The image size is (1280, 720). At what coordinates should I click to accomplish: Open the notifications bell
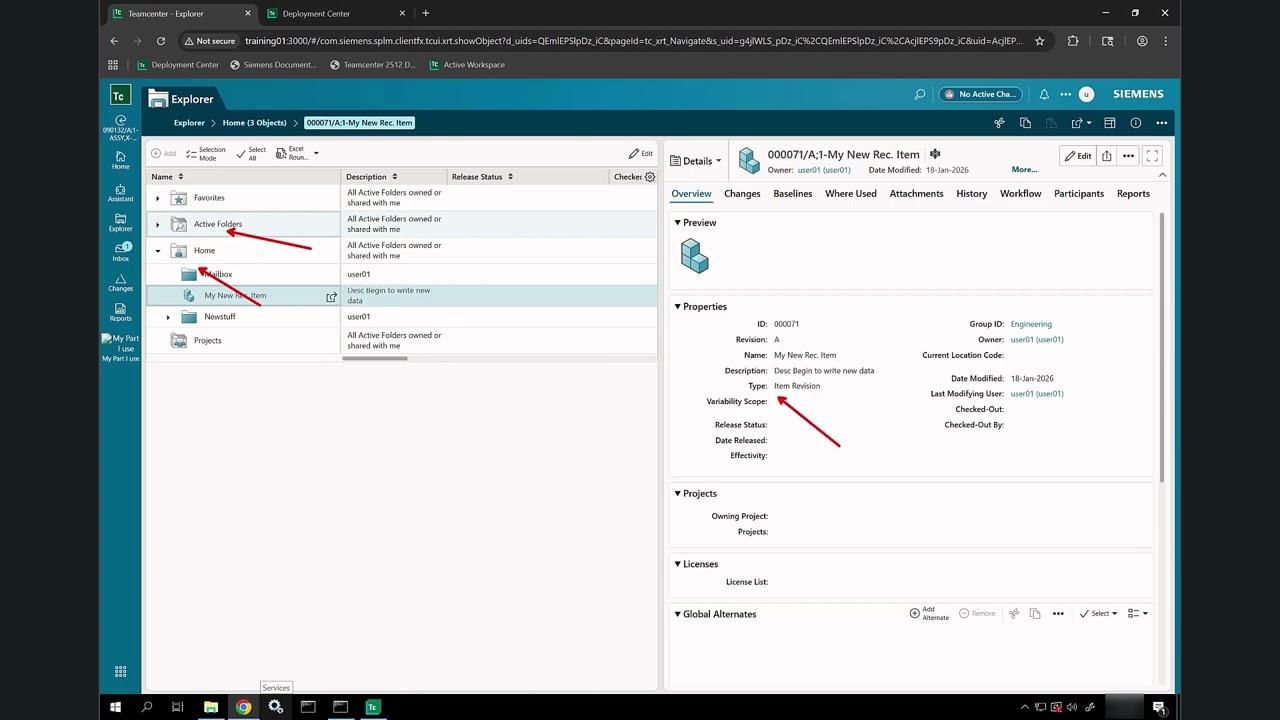point(1044,94)
